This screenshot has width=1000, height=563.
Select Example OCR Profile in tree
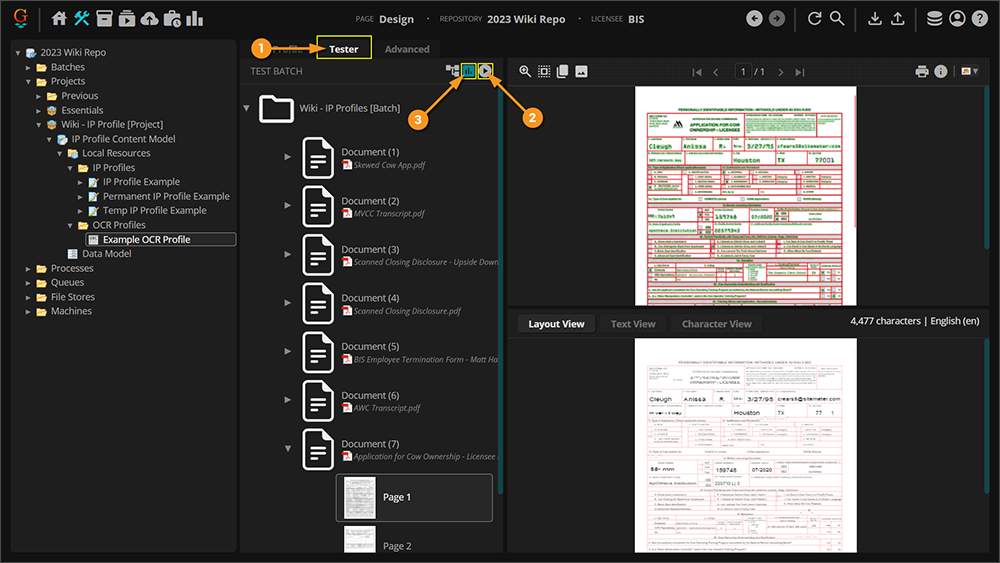point(146,240)
